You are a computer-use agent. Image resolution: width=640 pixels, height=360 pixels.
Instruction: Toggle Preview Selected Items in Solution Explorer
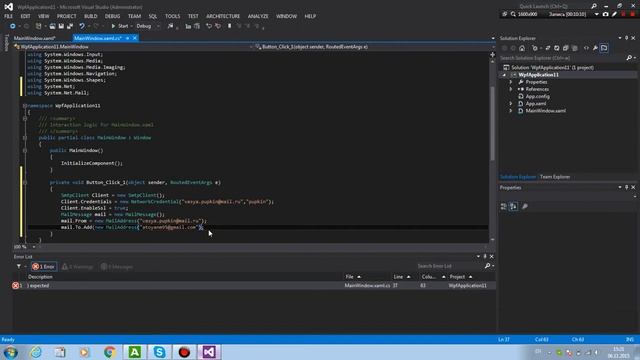point(604,48)
